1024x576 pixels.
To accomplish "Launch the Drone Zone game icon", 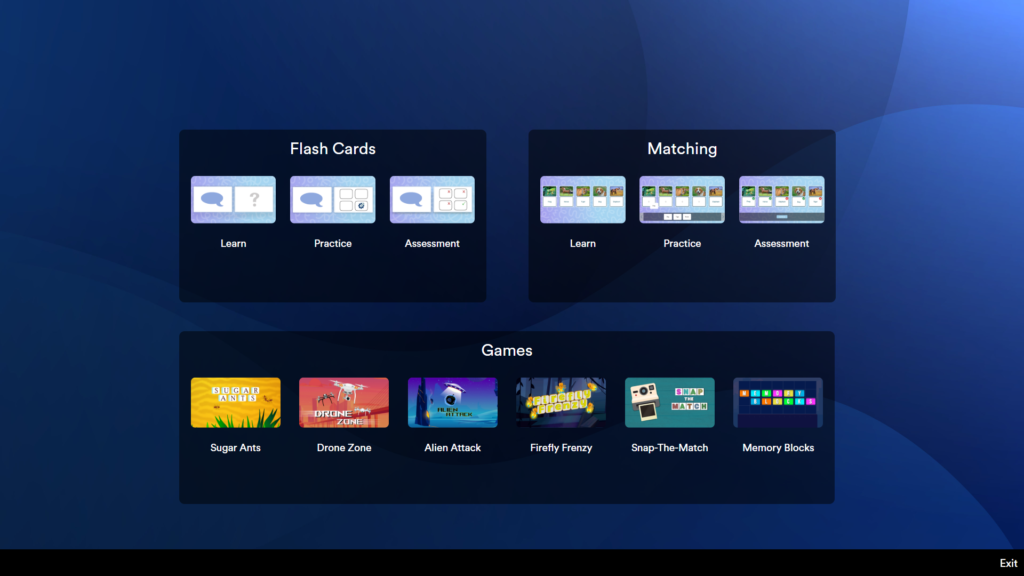I will pos(344,402).
